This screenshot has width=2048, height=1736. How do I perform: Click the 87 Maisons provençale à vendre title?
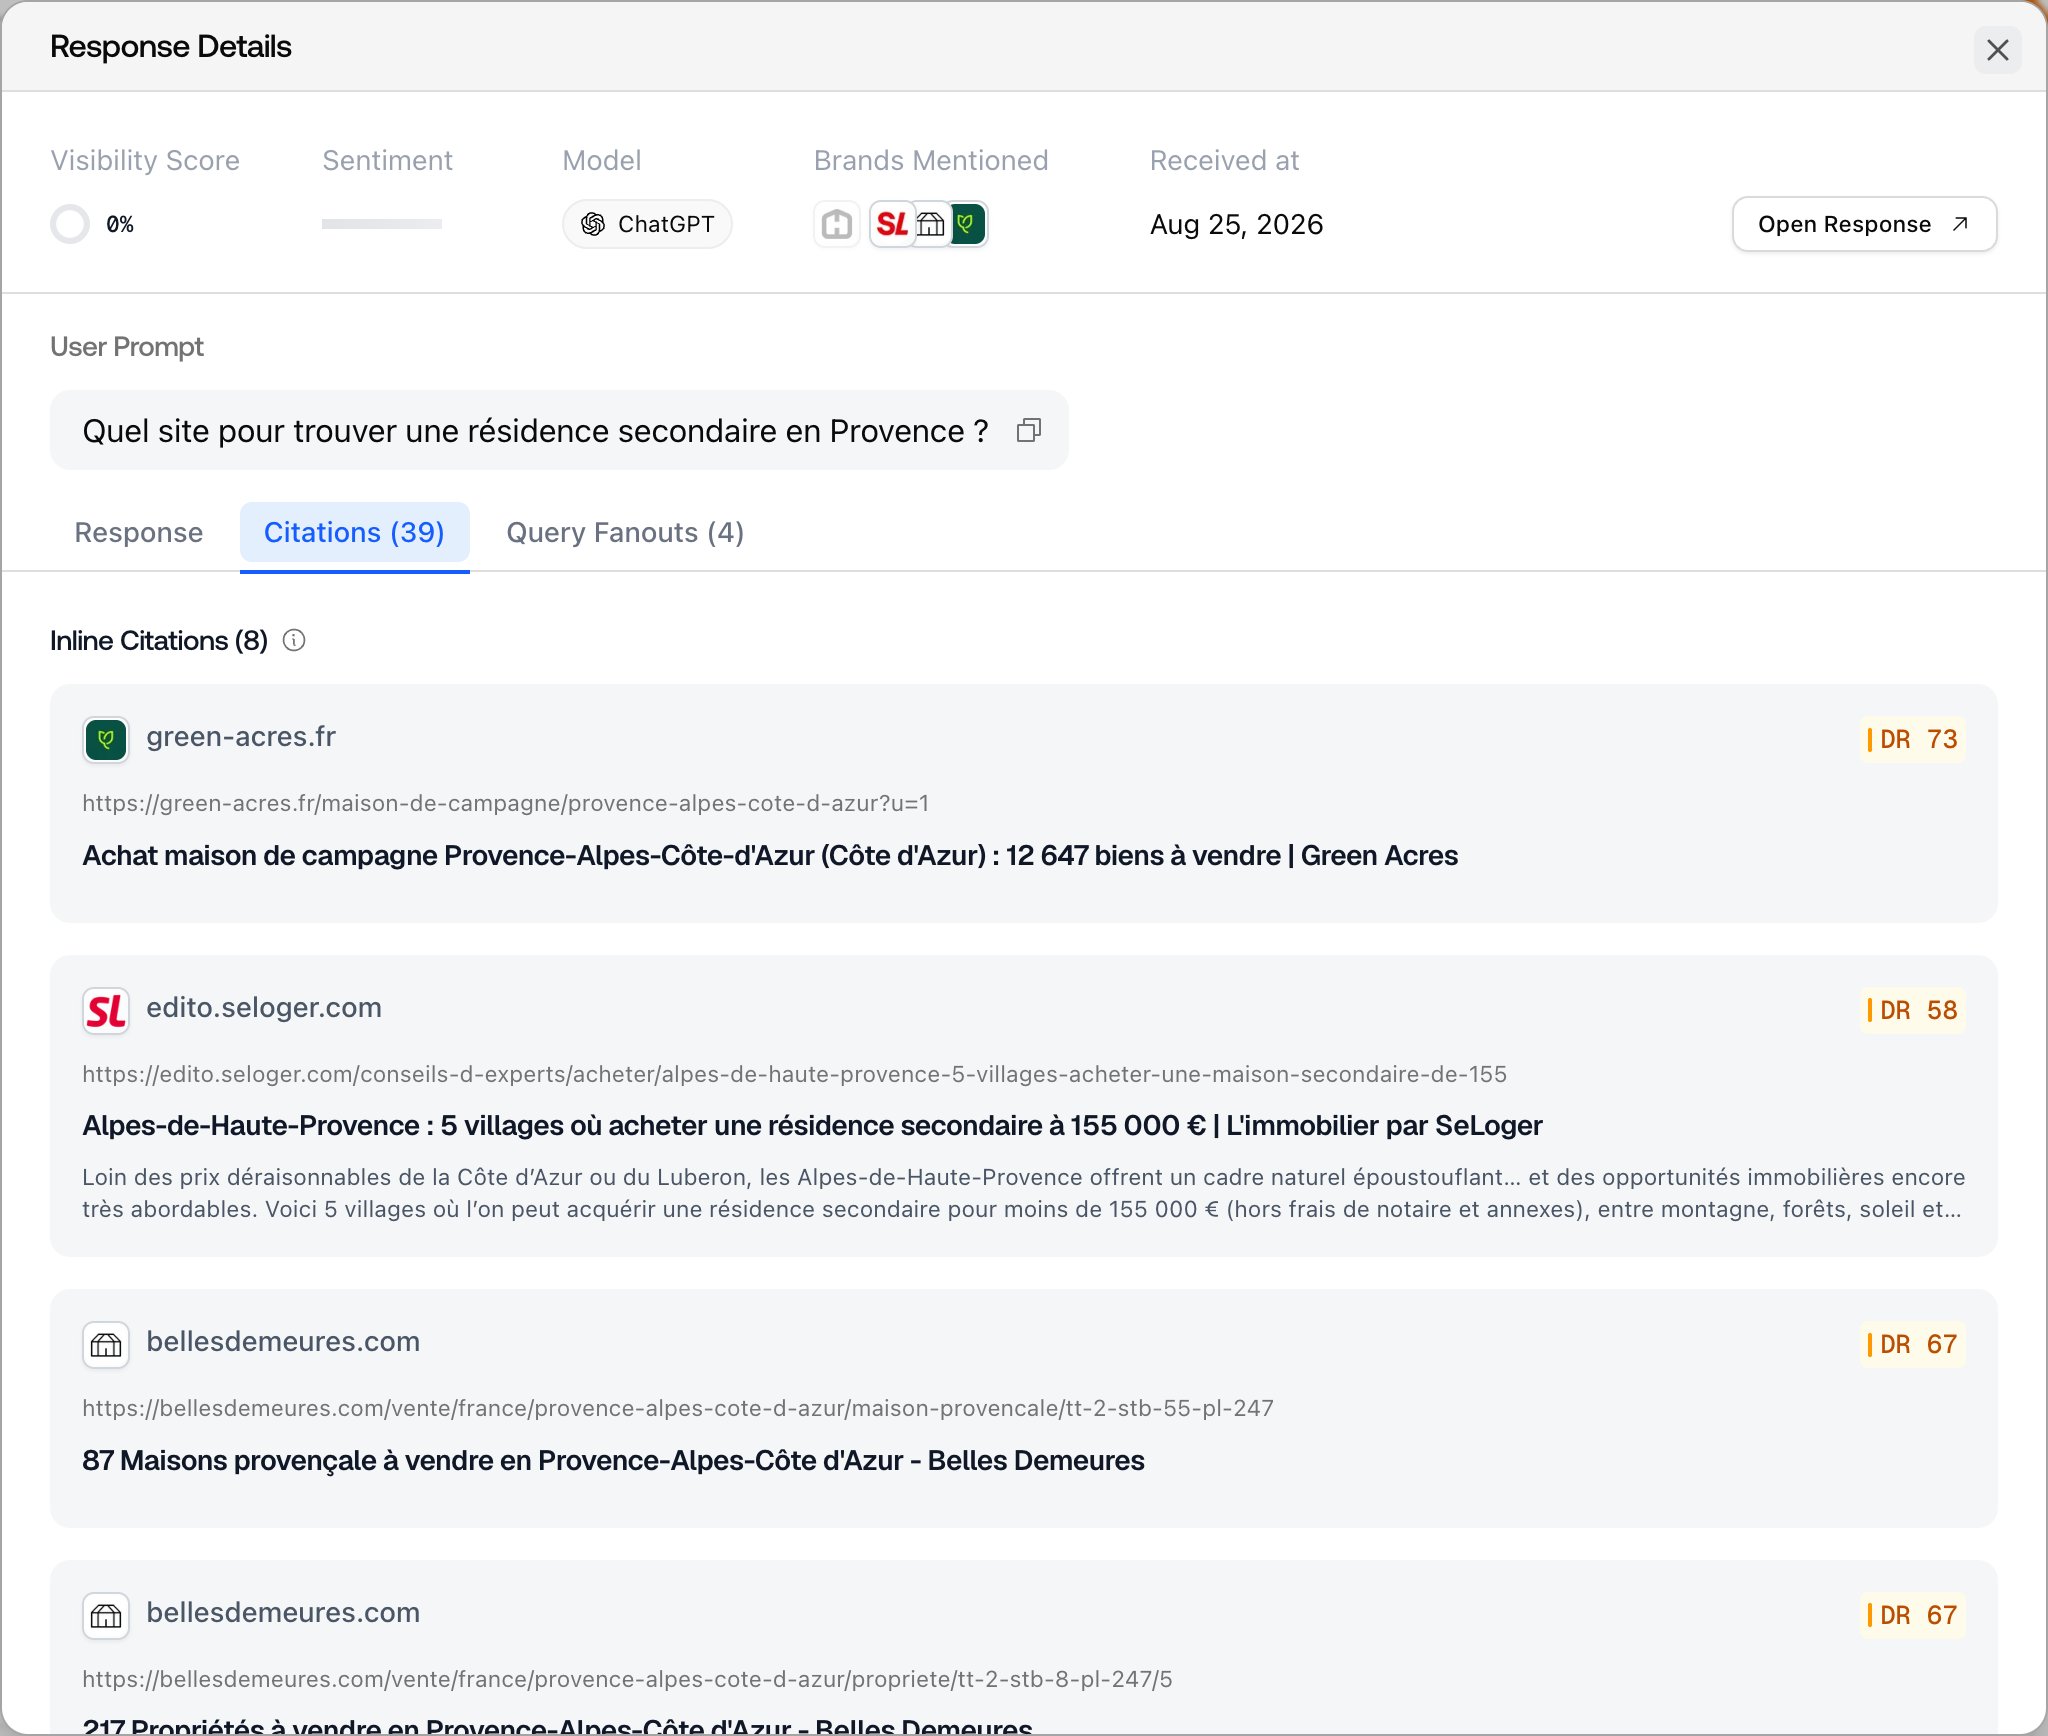(613, 1461)
